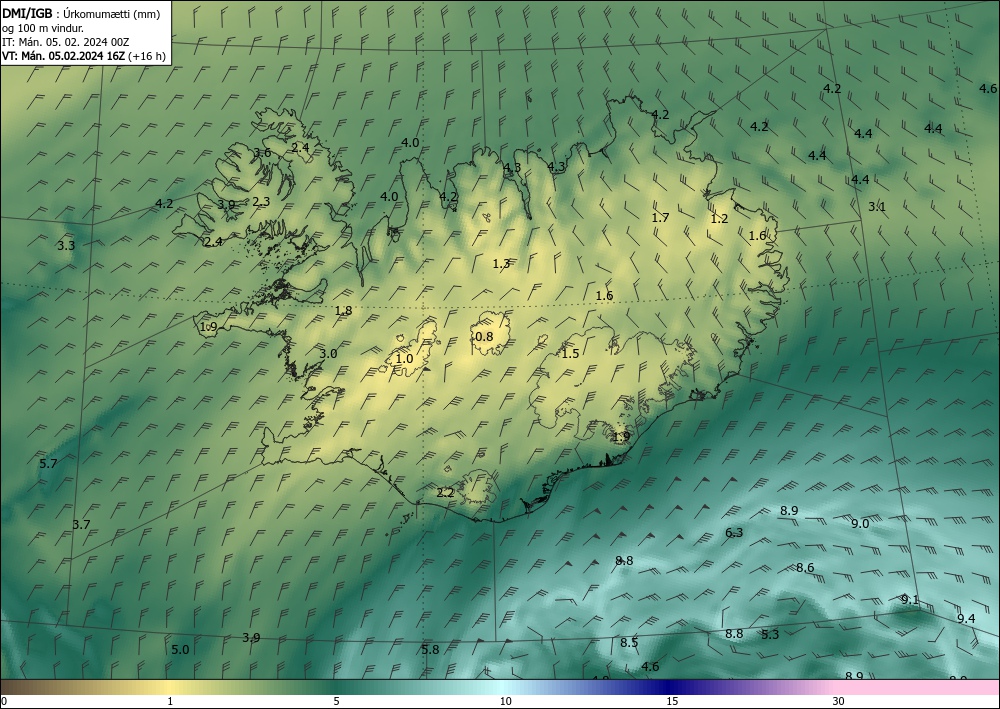Click the 1.7 precipitable water value

click(x=660, y=217)
